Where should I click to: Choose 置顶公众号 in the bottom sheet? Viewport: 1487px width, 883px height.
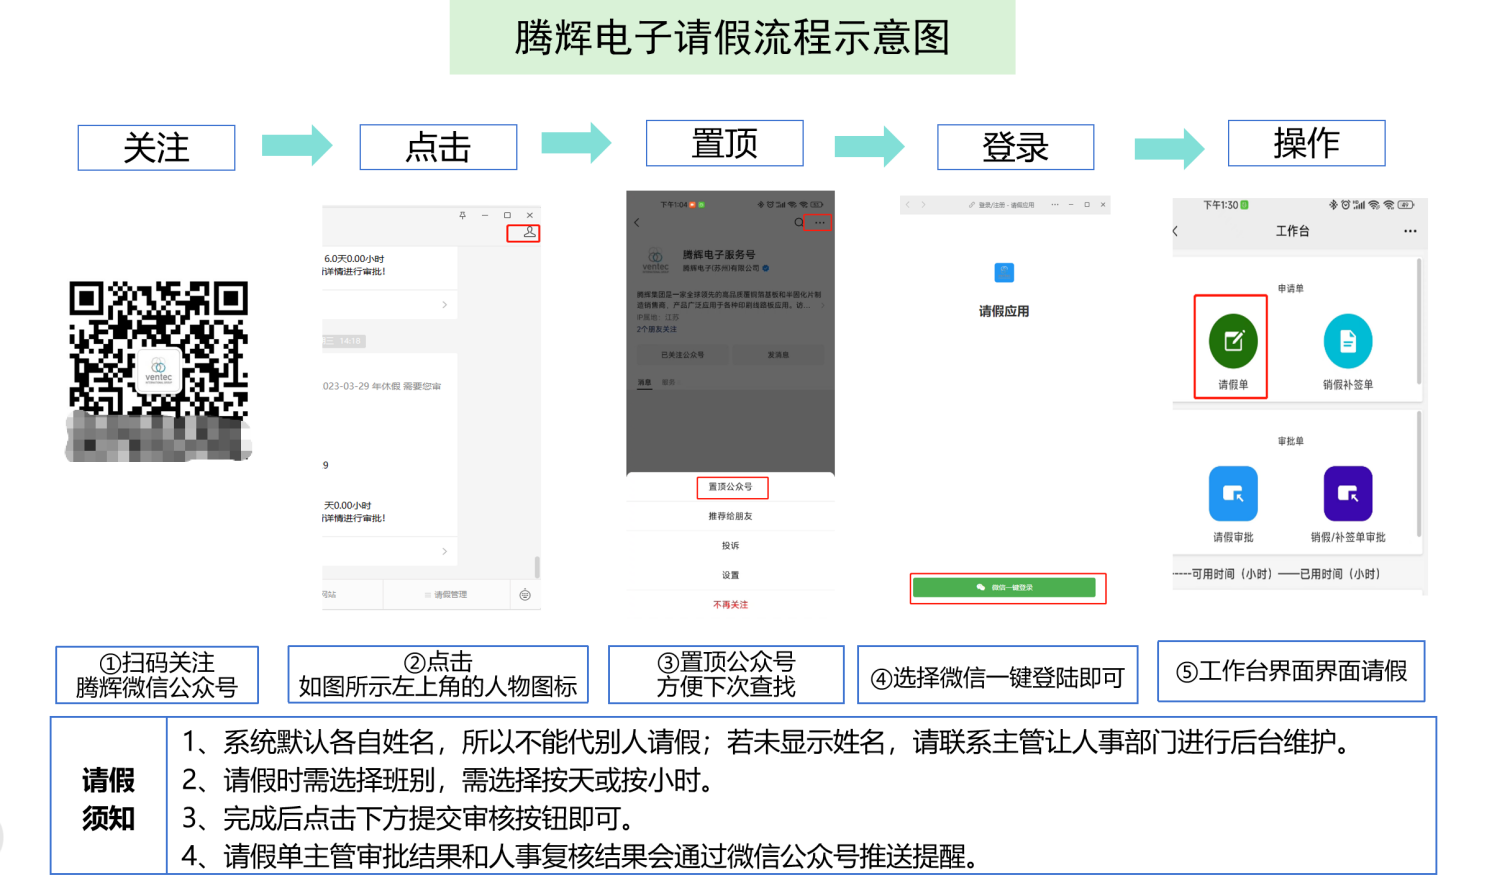[731, 487]
